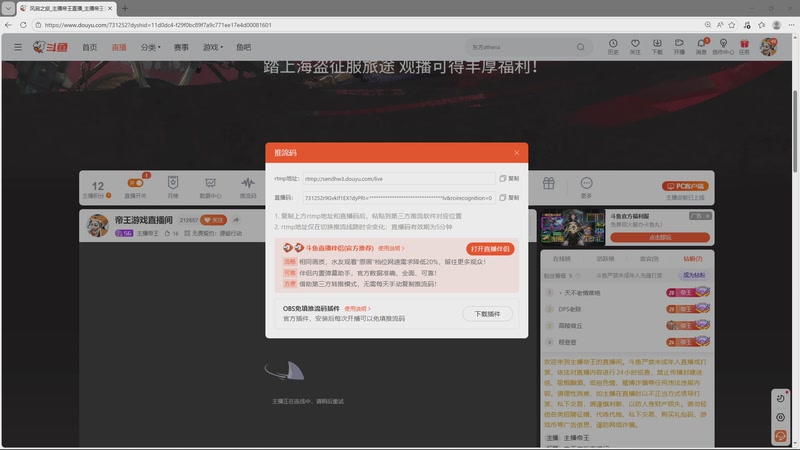Copy the rtmp地址 using its 复制 icon
This screenshot has height=450, width=800.
click(509, 179)
